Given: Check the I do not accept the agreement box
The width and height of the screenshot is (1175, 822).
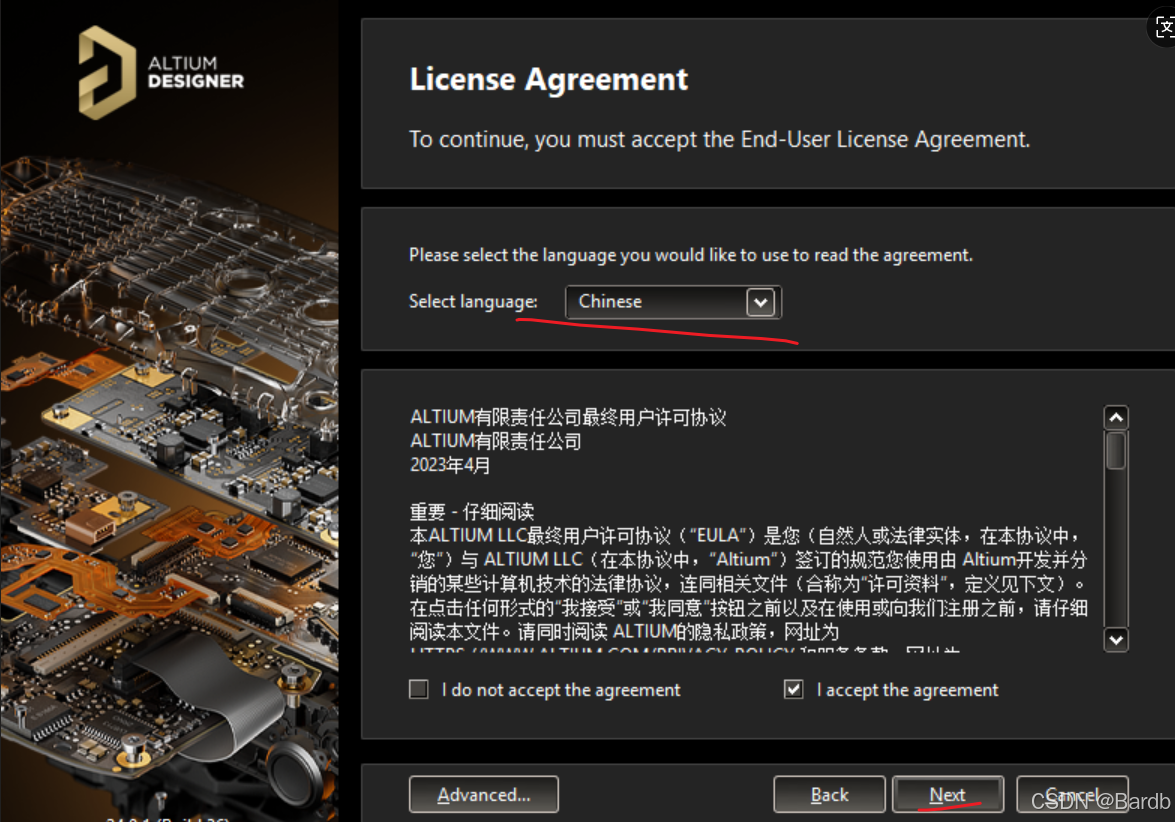Looking at the screenshot, I should 419,689.
